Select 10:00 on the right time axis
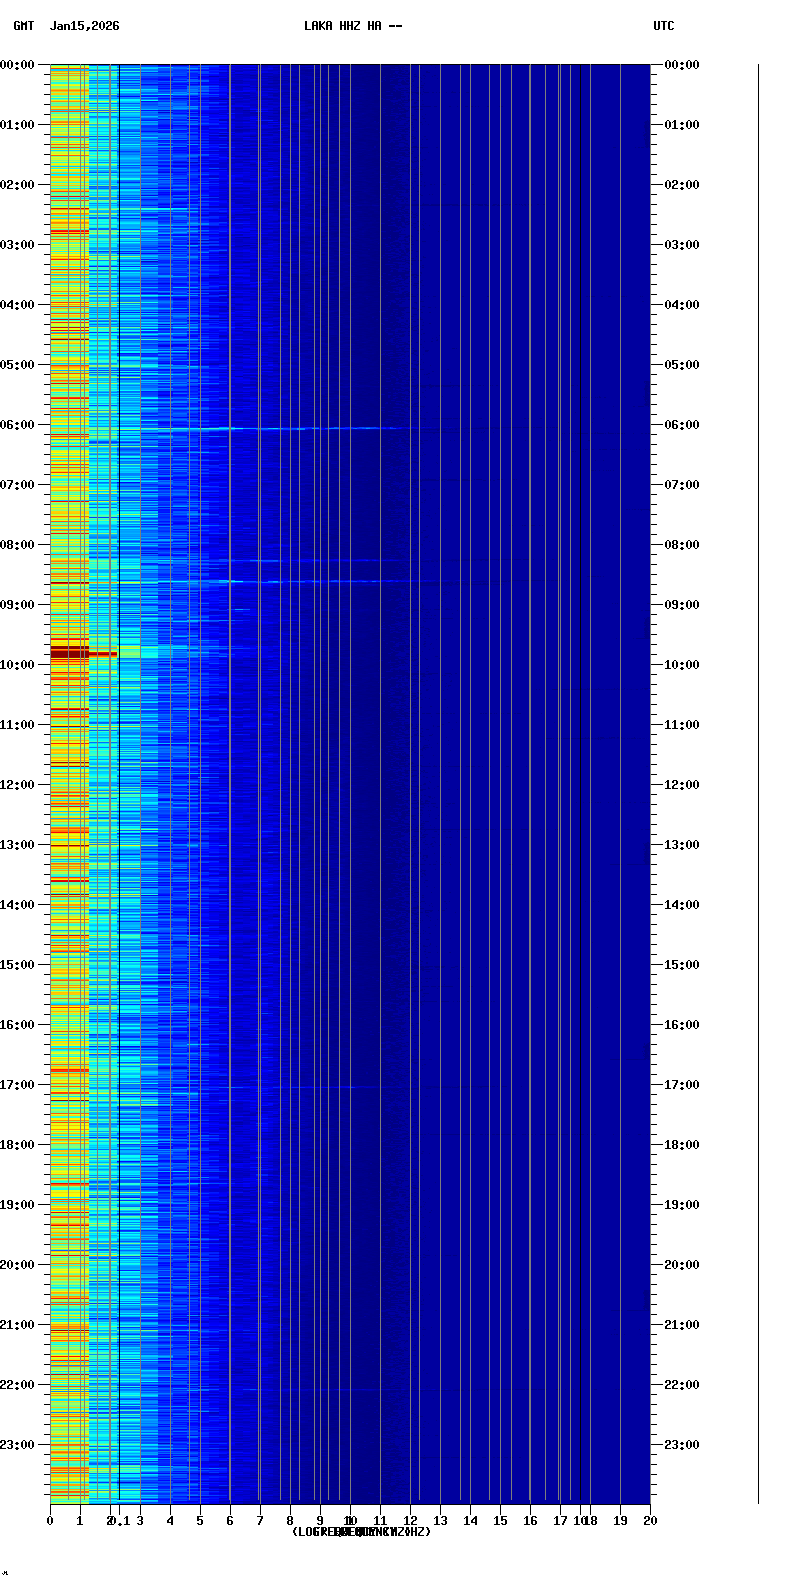This screenshot has height=1584, width=802. [x=682, y=665]
